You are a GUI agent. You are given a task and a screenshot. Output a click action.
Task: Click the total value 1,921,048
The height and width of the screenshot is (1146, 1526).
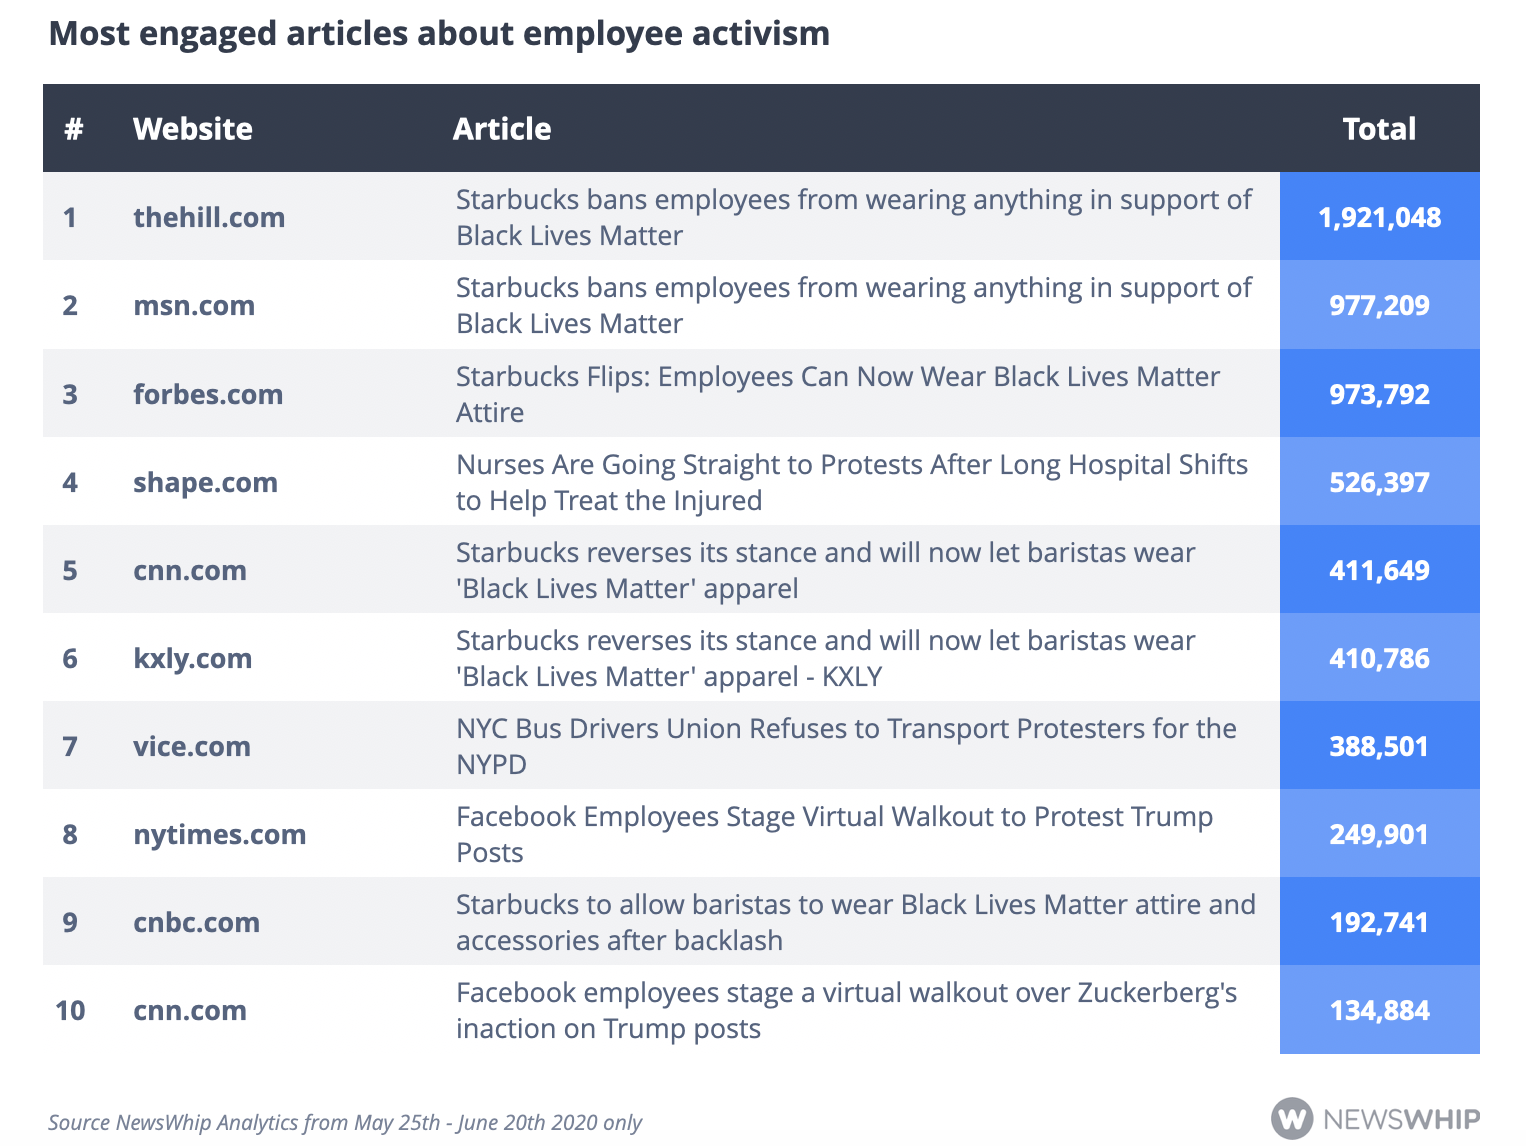click(x=1379, y=217)
